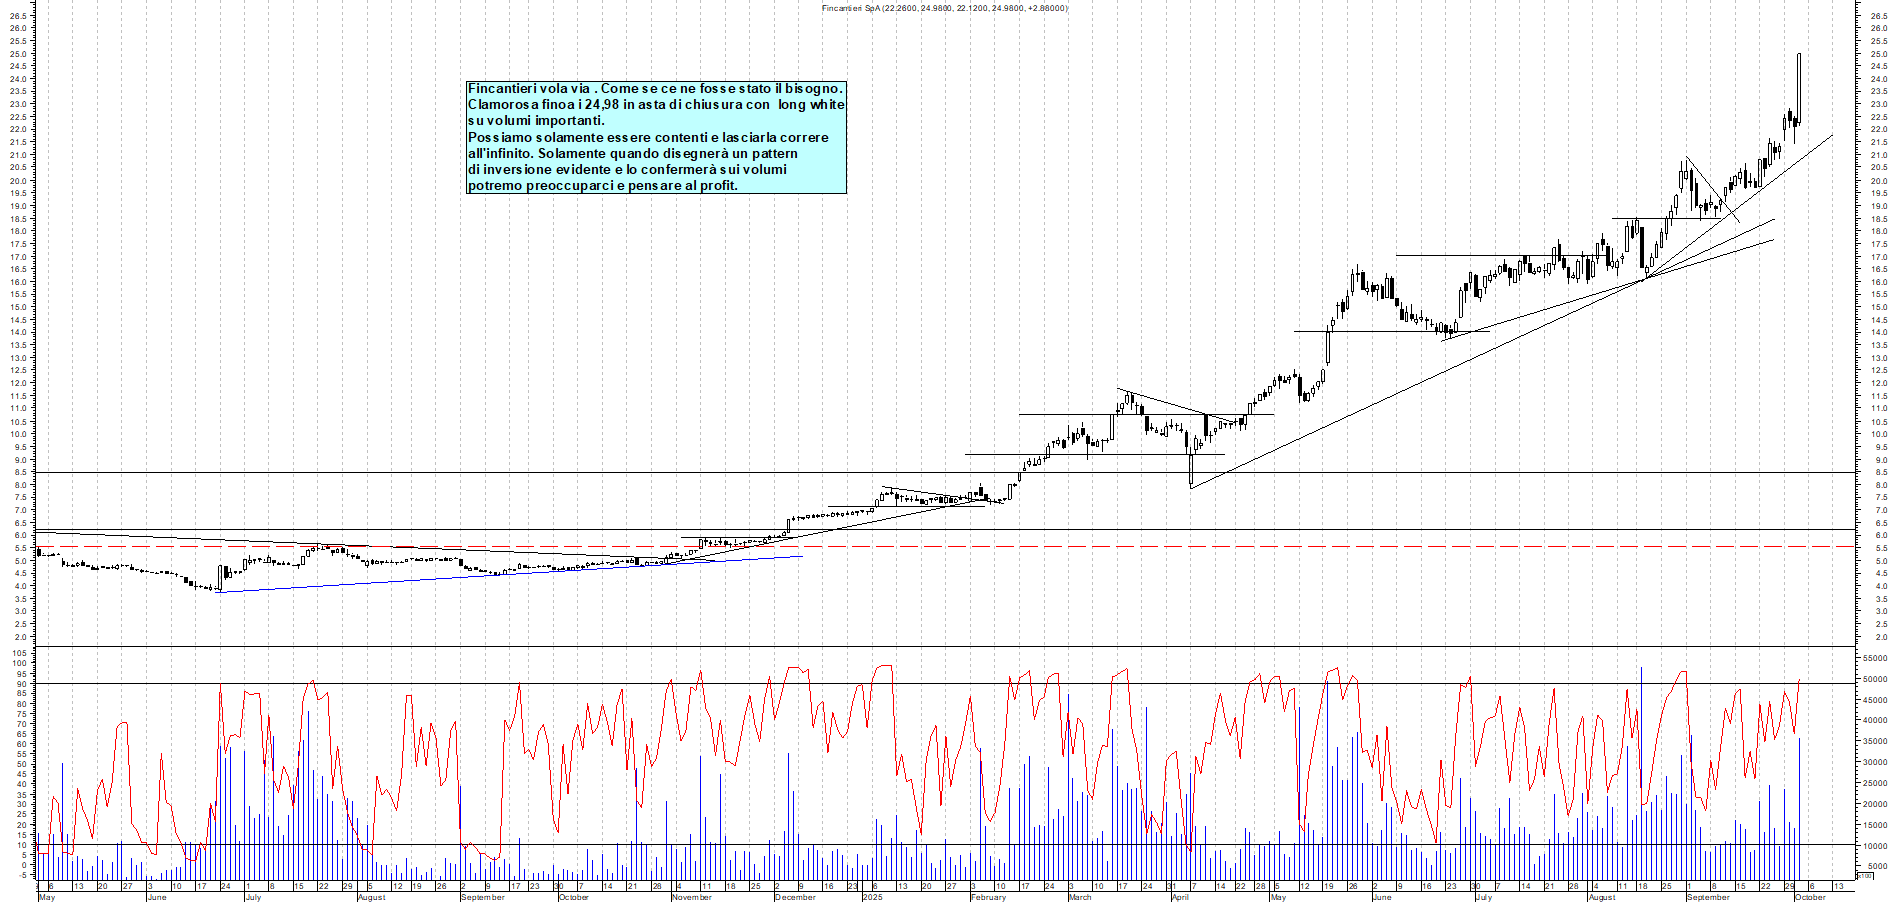Viewport: 1890px width, 902px height.
Task: Select the cyan commentary text box
Action: click(656, 137)
